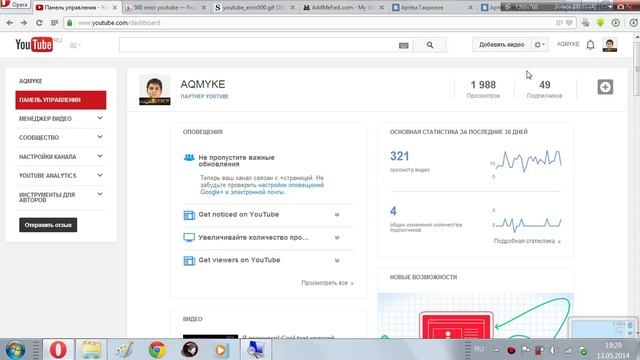Viewport: 640px width, 360px height.
Task: Click Партнер YouTube label
Action: (204, 96)
